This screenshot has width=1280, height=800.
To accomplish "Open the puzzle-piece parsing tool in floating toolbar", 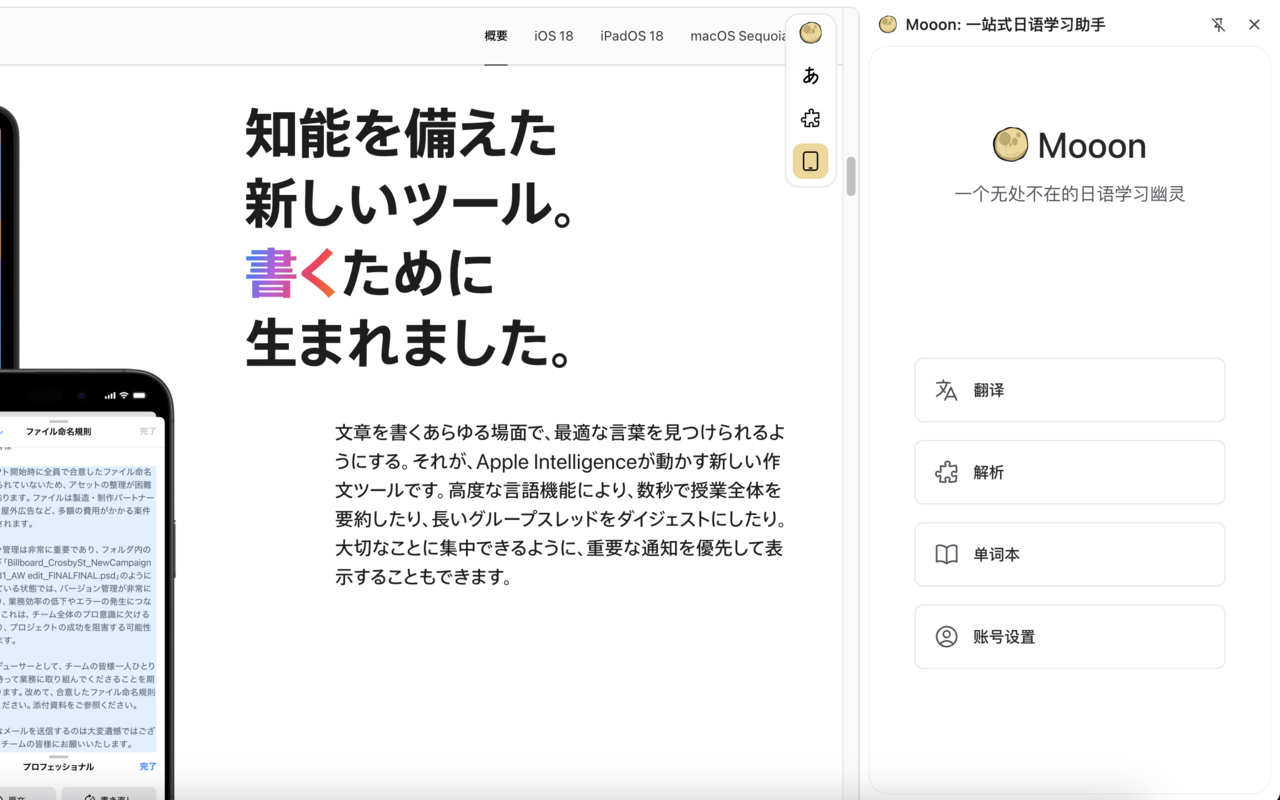I will point(811,118).
